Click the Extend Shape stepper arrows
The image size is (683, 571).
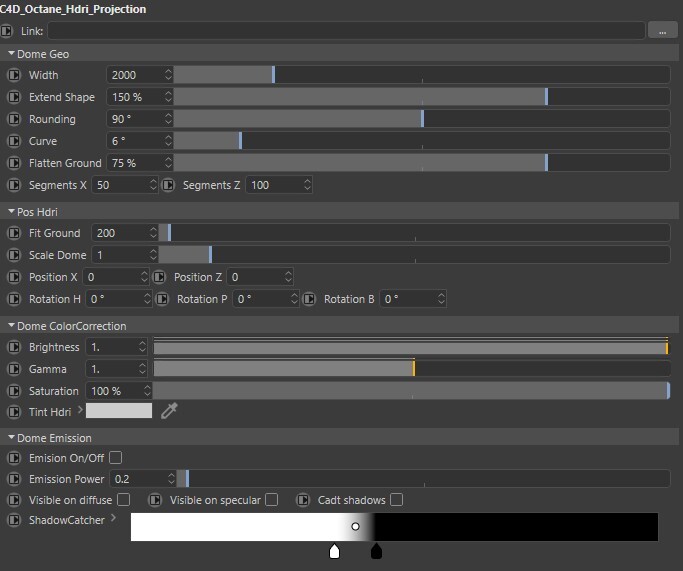coord(168,97)
